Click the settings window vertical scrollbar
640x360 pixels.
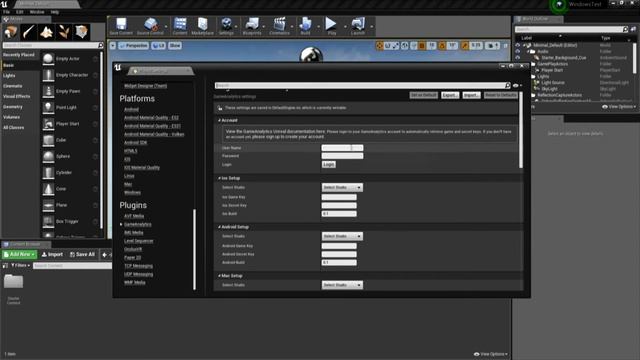(x=520, y=131)
